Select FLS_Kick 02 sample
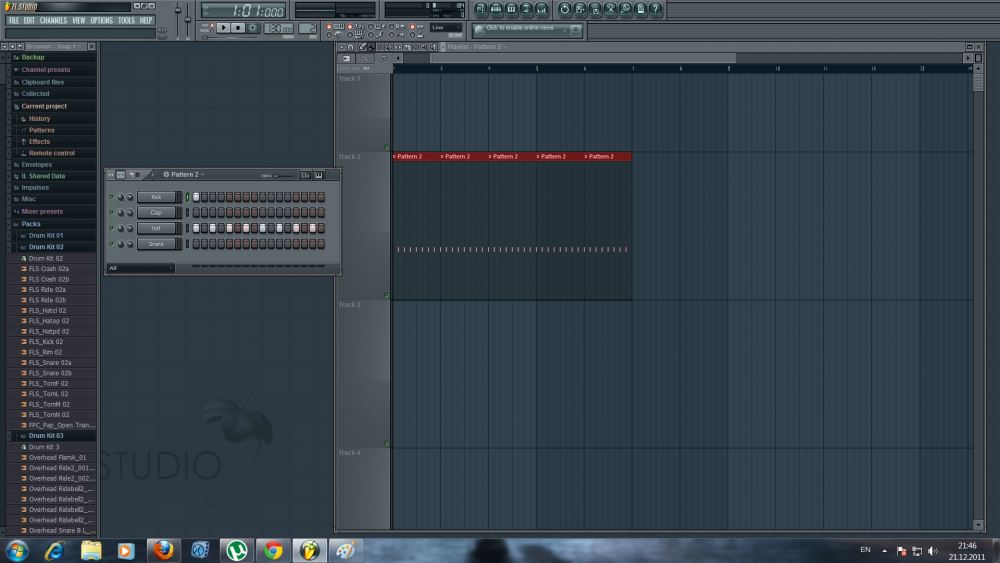The height and width of the screenshot is (563, 1000). click(x=45, y=342)
